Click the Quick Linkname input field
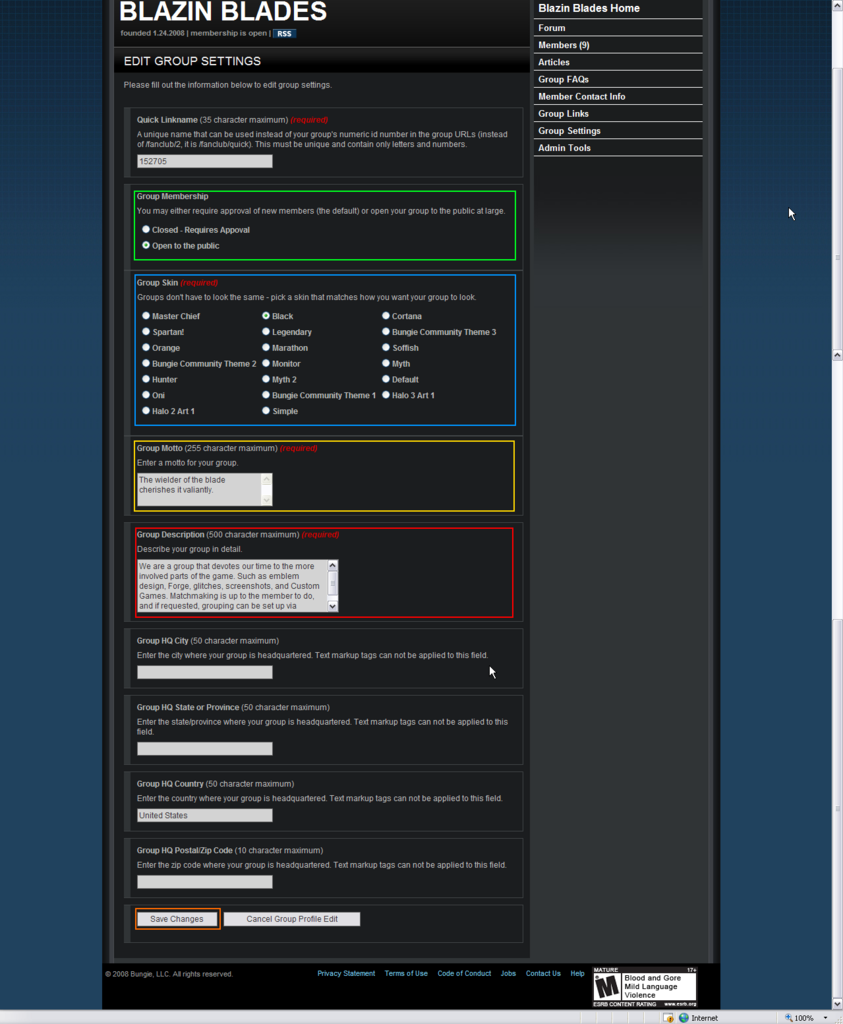843x1024 pixels. click(205, 161)
